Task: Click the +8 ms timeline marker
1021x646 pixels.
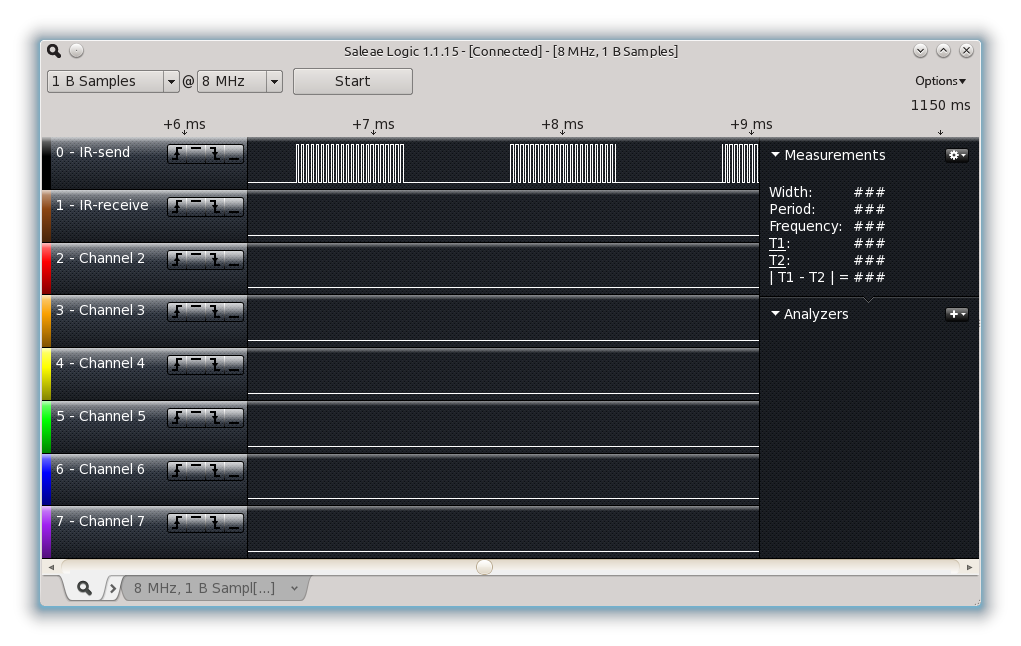Action: (x=562, y=124)
